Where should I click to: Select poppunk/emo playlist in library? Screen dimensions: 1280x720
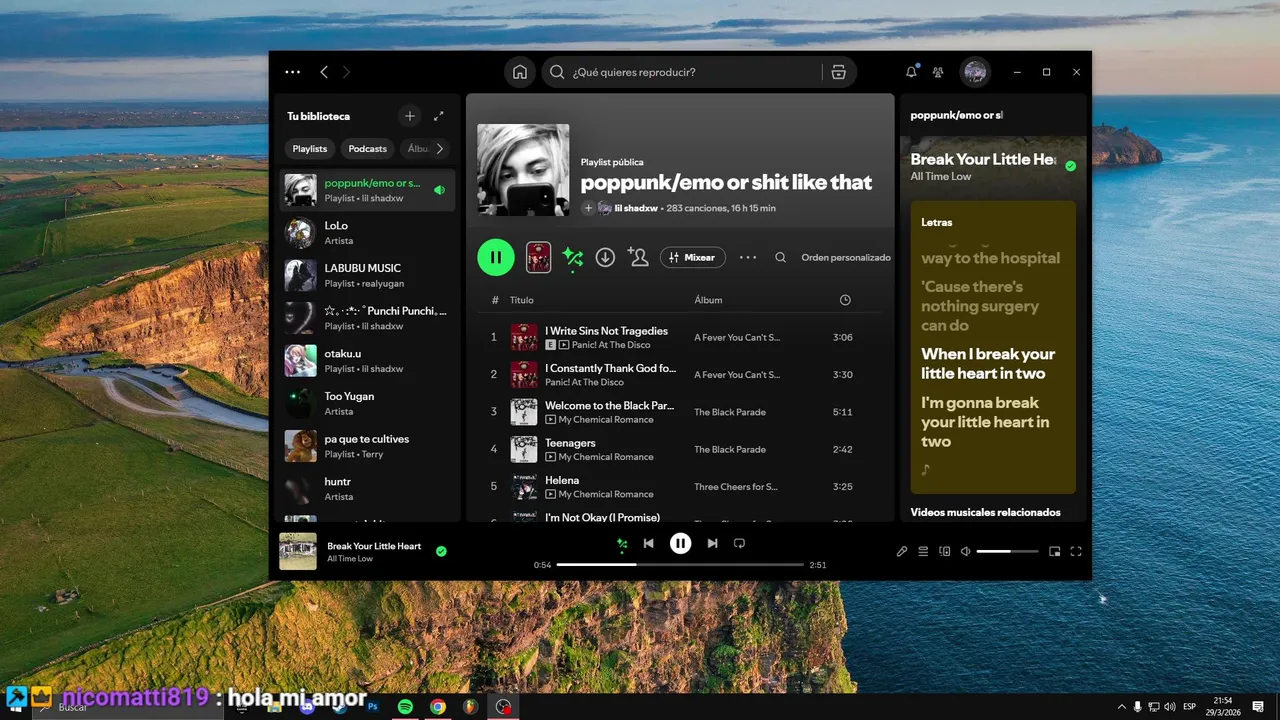coord(366,190)
